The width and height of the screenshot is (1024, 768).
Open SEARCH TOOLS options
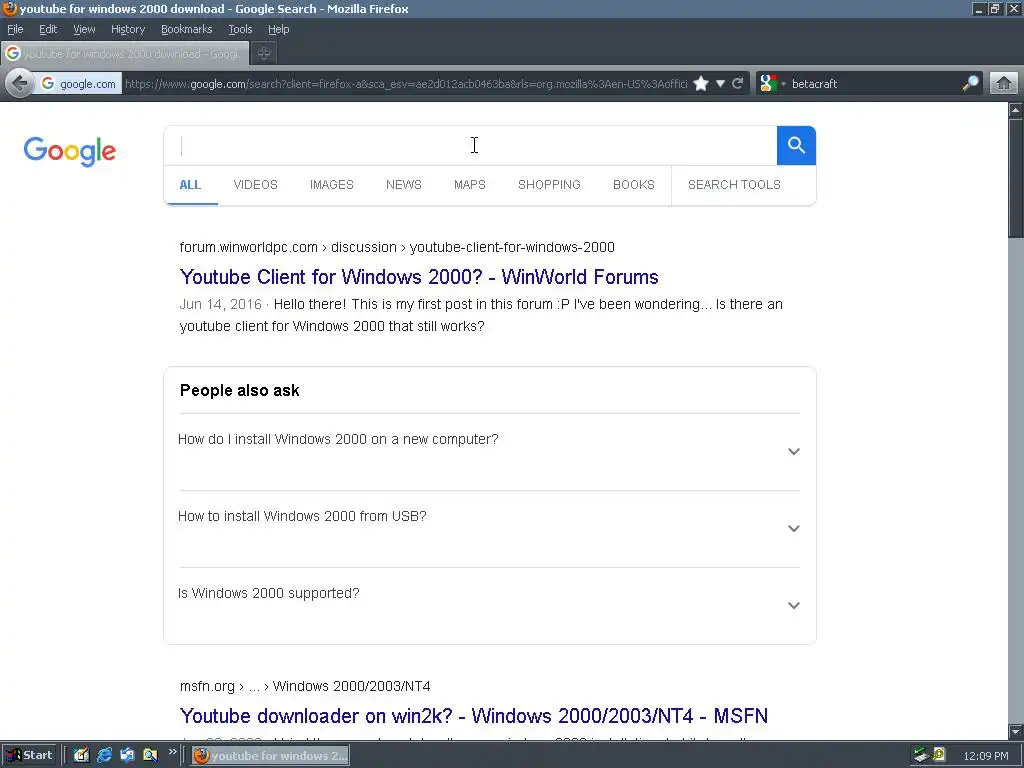click(734, 185)
